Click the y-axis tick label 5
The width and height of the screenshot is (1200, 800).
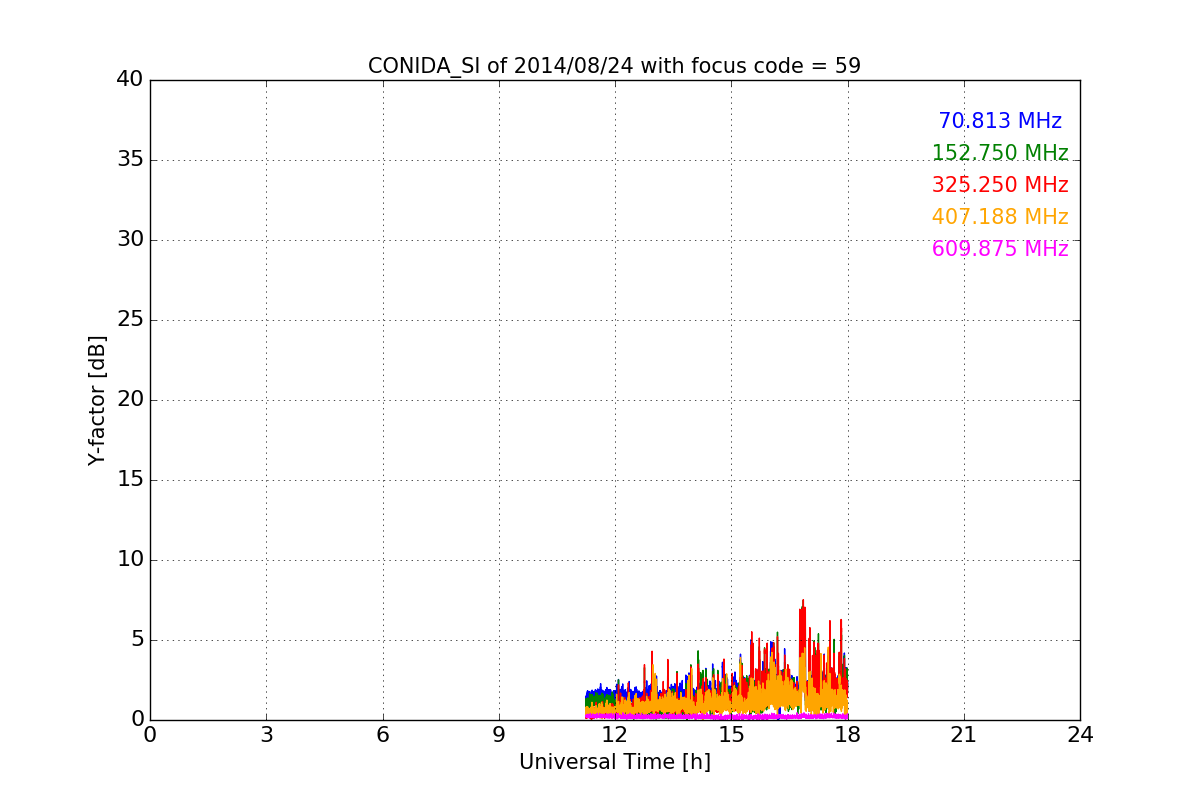pos(137,640)
